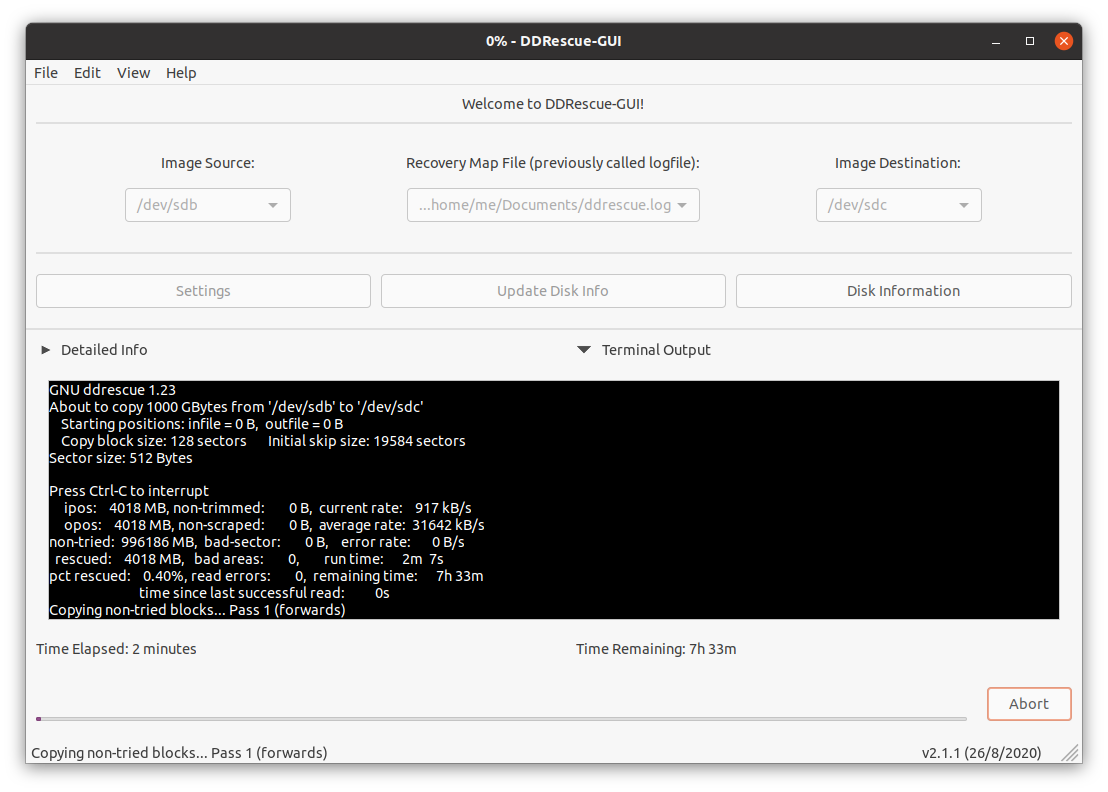
Task: Click the version text v2.1.1 (26/8/2020)
Action: [981, 753]
